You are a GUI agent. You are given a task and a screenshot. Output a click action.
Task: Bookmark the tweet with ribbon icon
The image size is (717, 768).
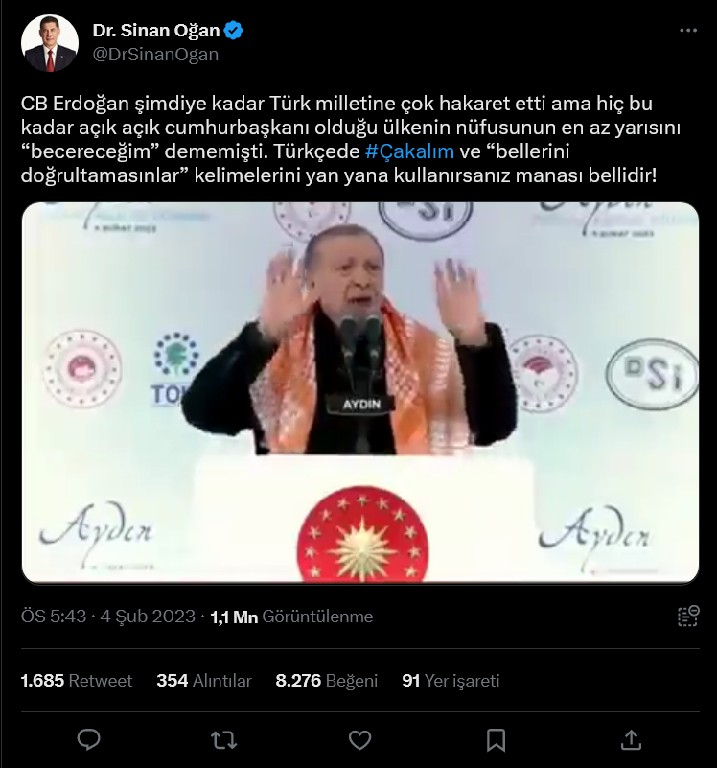(496, 740)
